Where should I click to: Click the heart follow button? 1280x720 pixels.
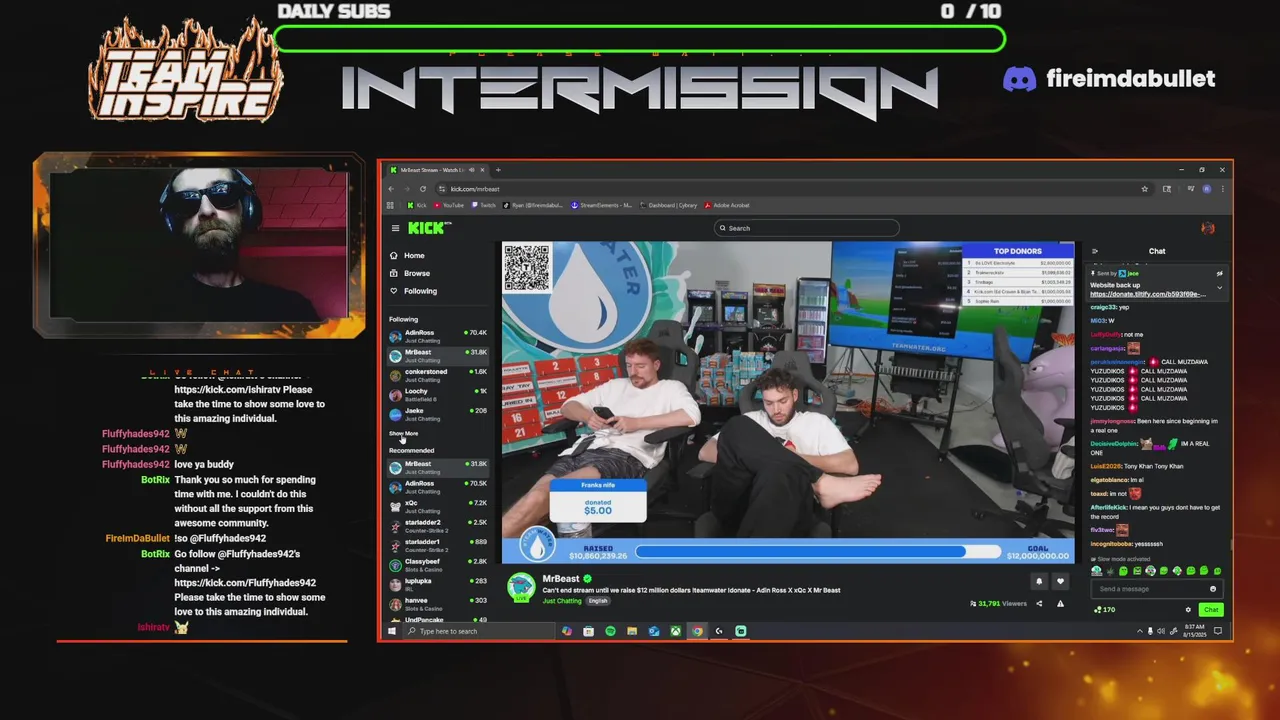pyautogui.click(x=1061, y=581)
